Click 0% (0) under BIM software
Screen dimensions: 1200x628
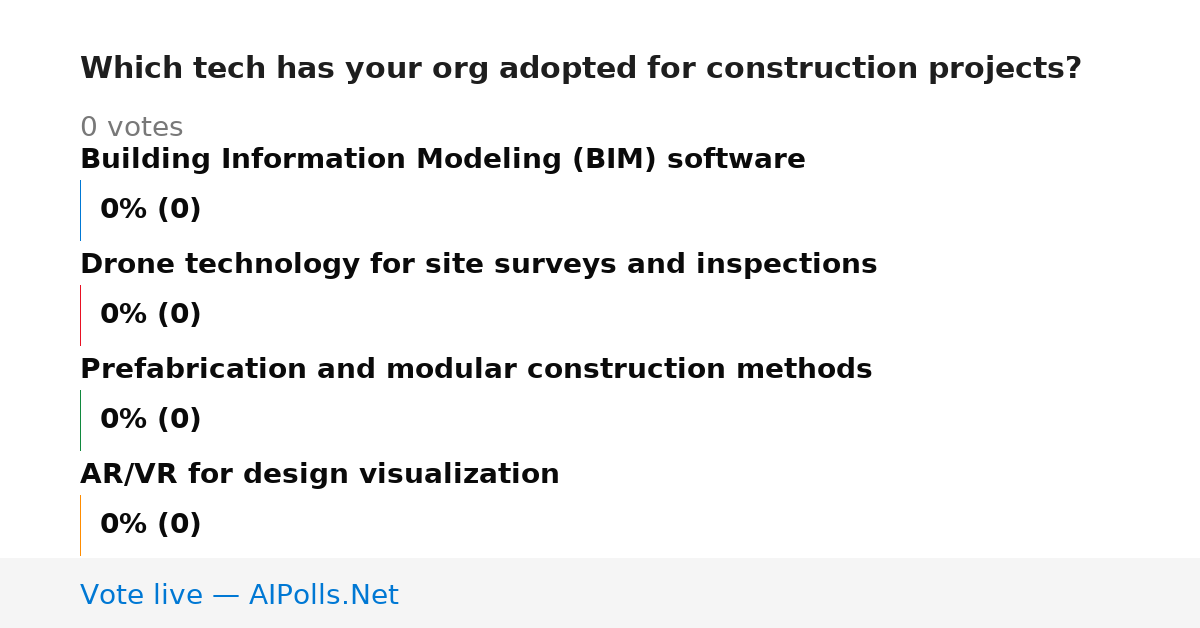click(151, 210)
